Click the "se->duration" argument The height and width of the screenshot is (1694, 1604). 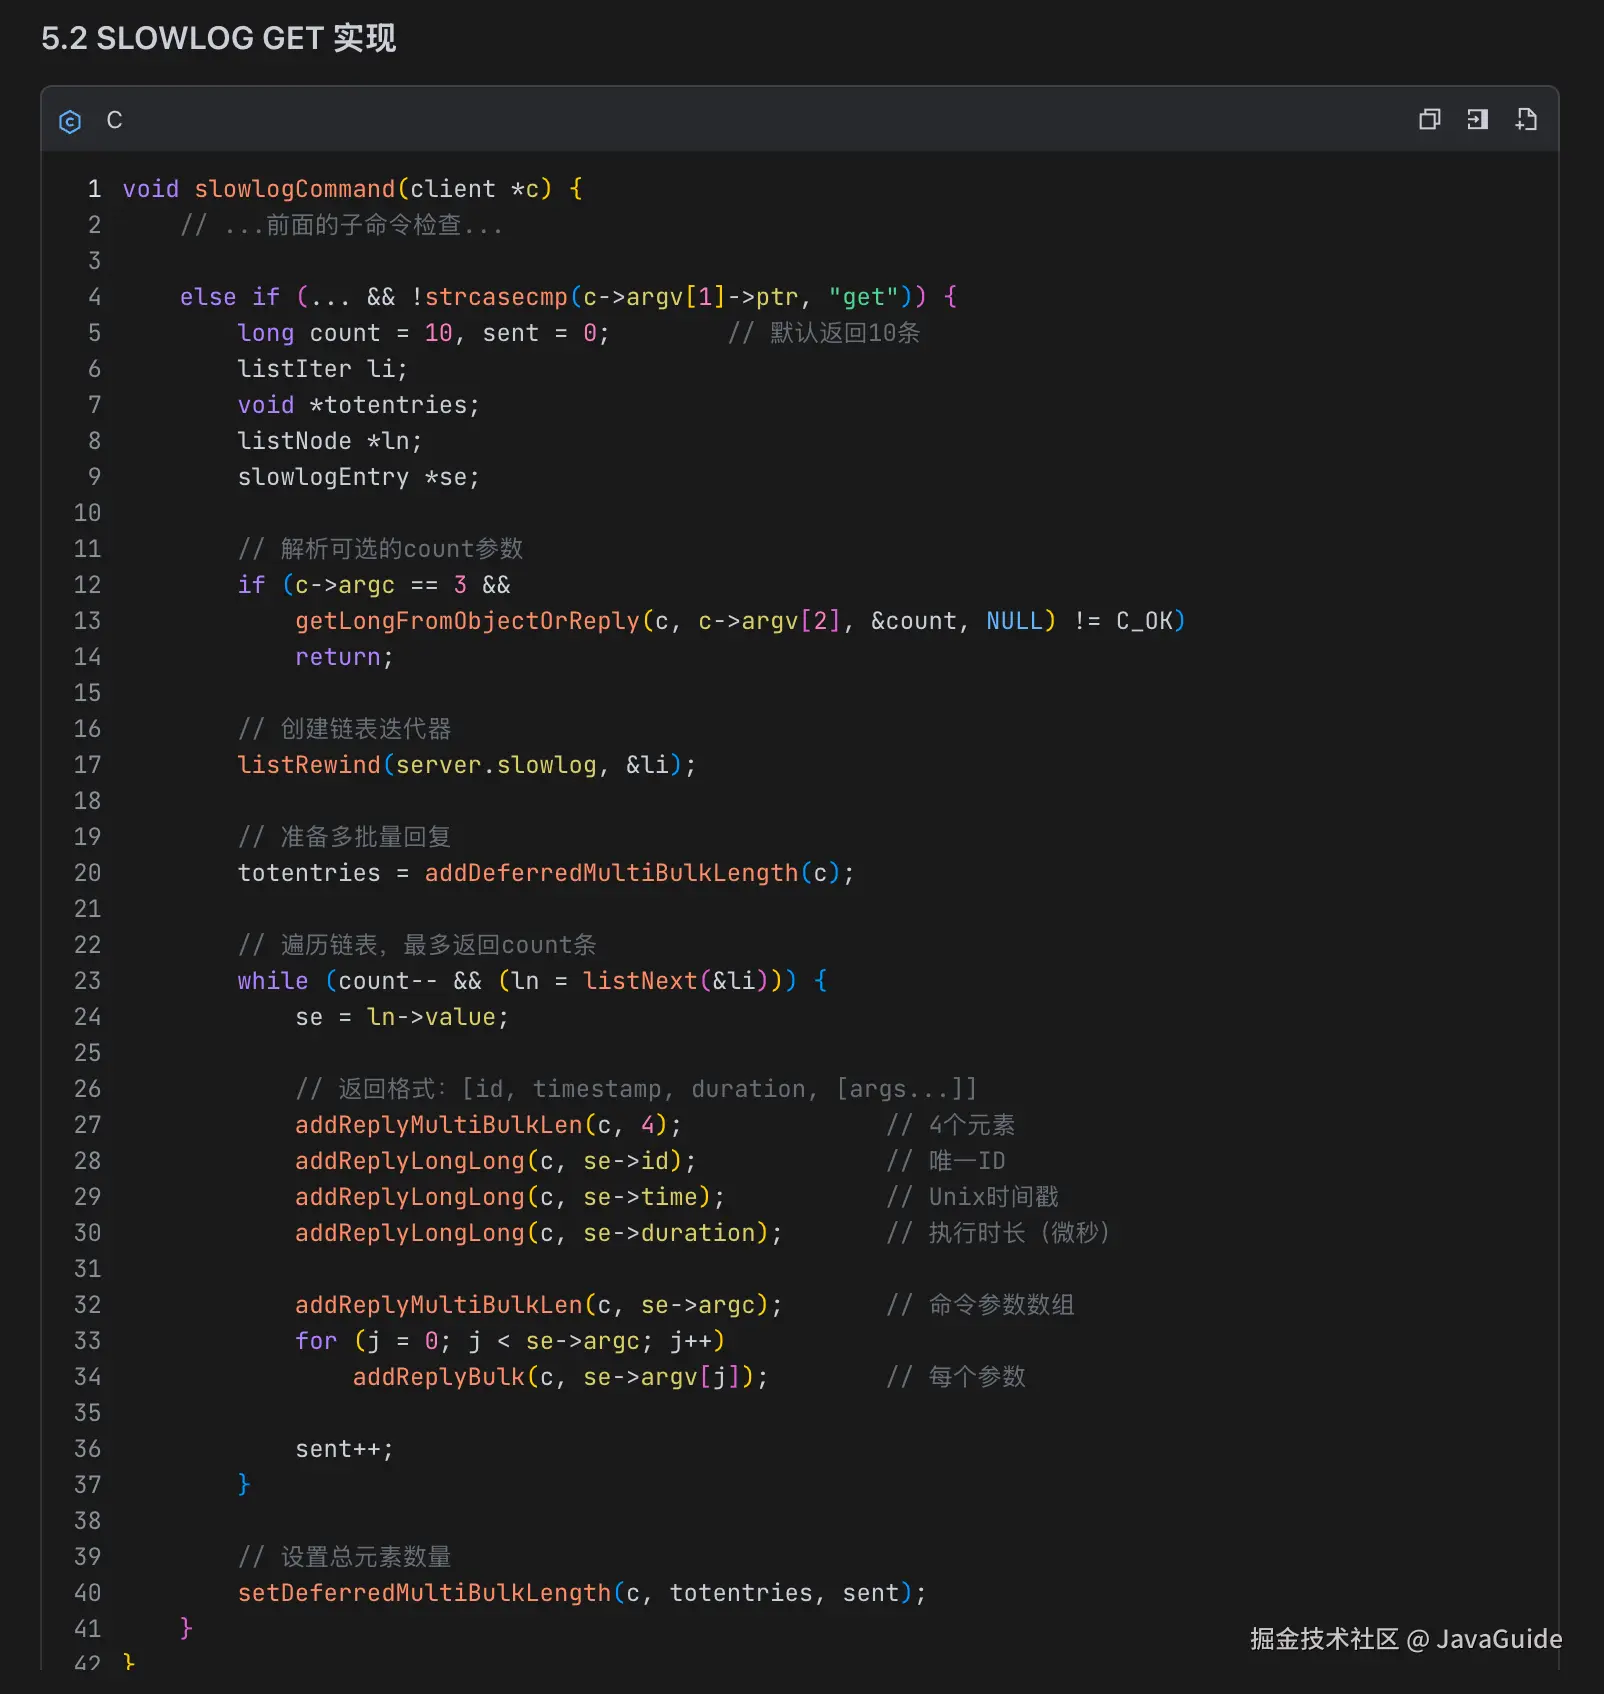[669, 1233]
